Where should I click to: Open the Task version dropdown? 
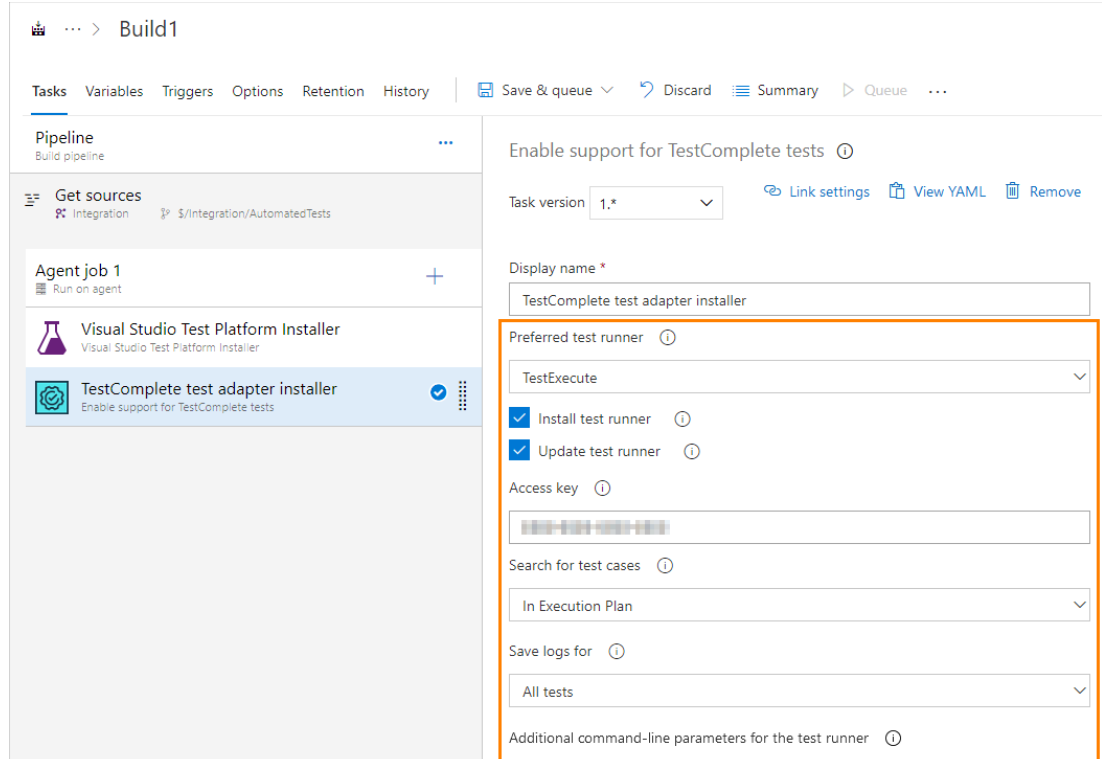[x=656, y=203]
